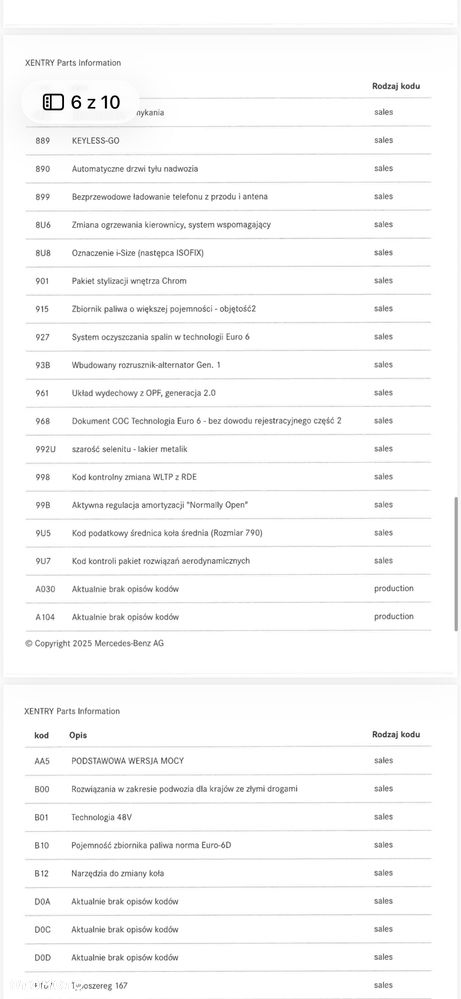Select the A104 production code row
Screen dimensions: 461x999
228,617
